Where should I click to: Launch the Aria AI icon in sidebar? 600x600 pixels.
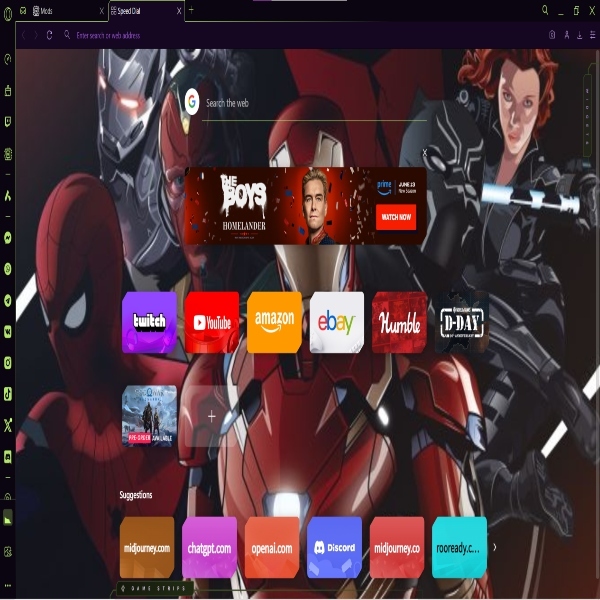(8, 196)
